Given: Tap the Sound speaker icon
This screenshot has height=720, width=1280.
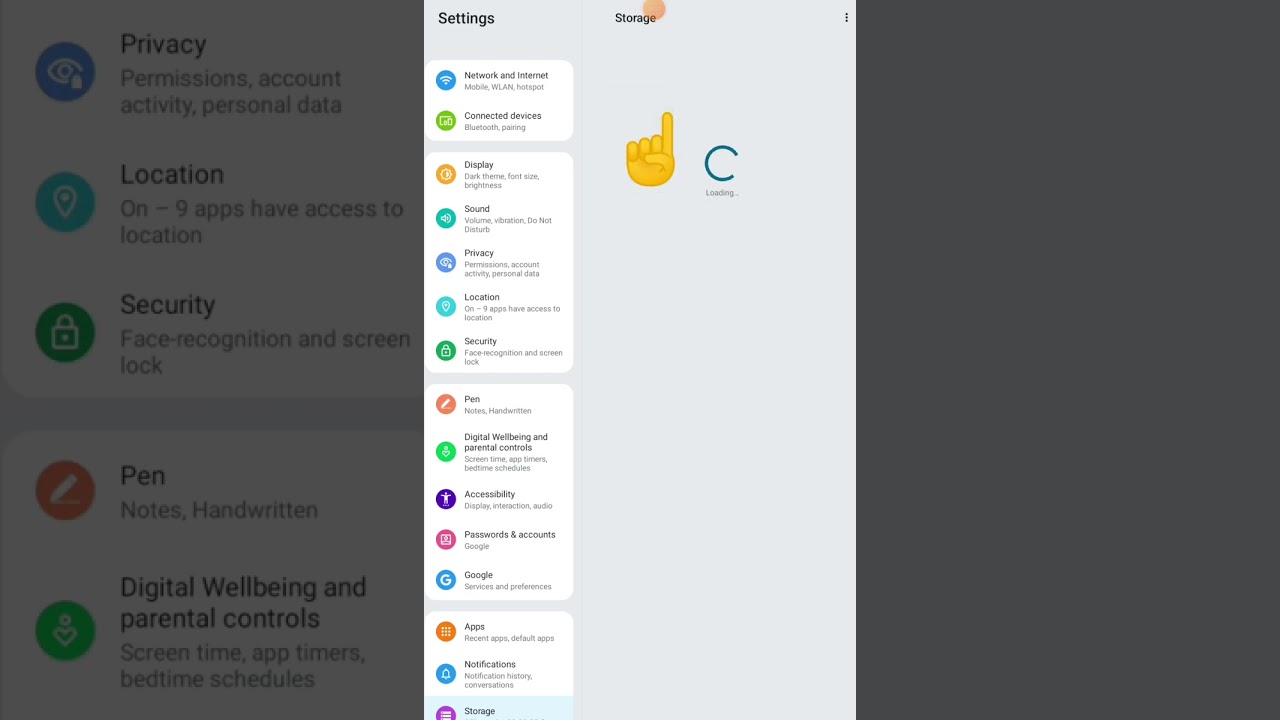Looking at the screenshot, I should pos(446,218).
